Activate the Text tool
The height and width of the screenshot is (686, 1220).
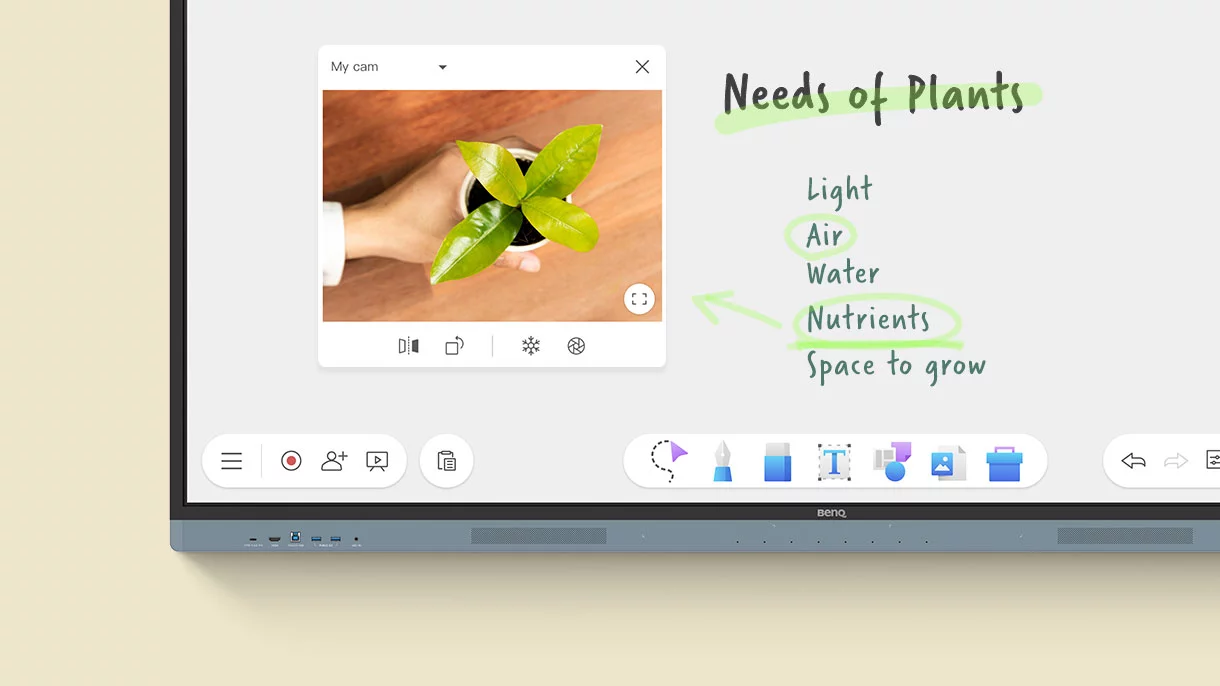pos(834,462)
